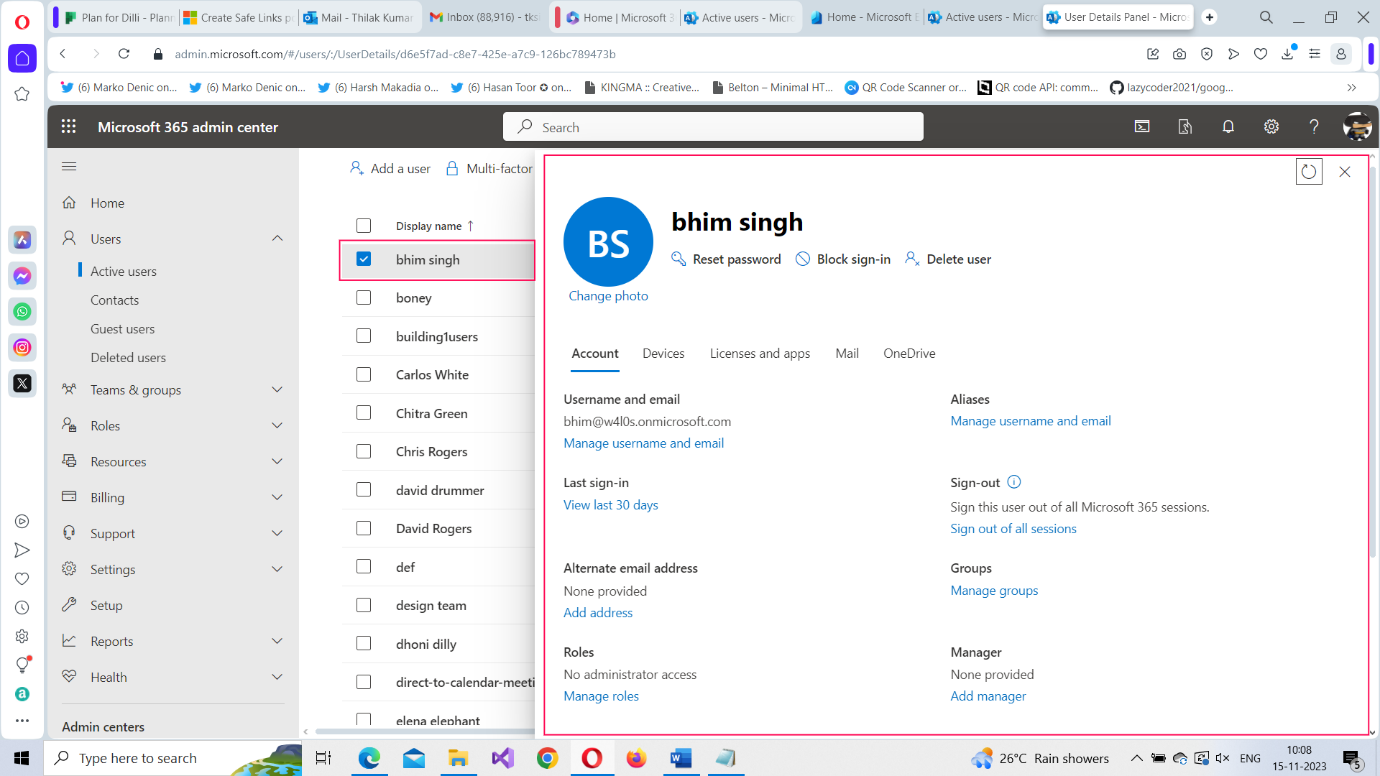Image resolution: width=1380 pixels, height=776 pixels.
Task: Check the Carlos White checkbox
Action: tap(363, 374)
